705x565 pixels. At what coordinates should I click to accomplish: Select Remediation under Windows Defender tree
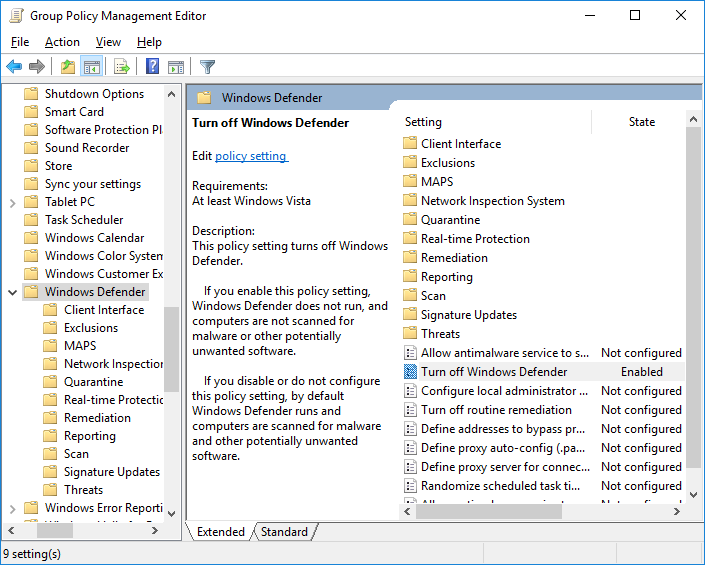click(x=97, y=418)
